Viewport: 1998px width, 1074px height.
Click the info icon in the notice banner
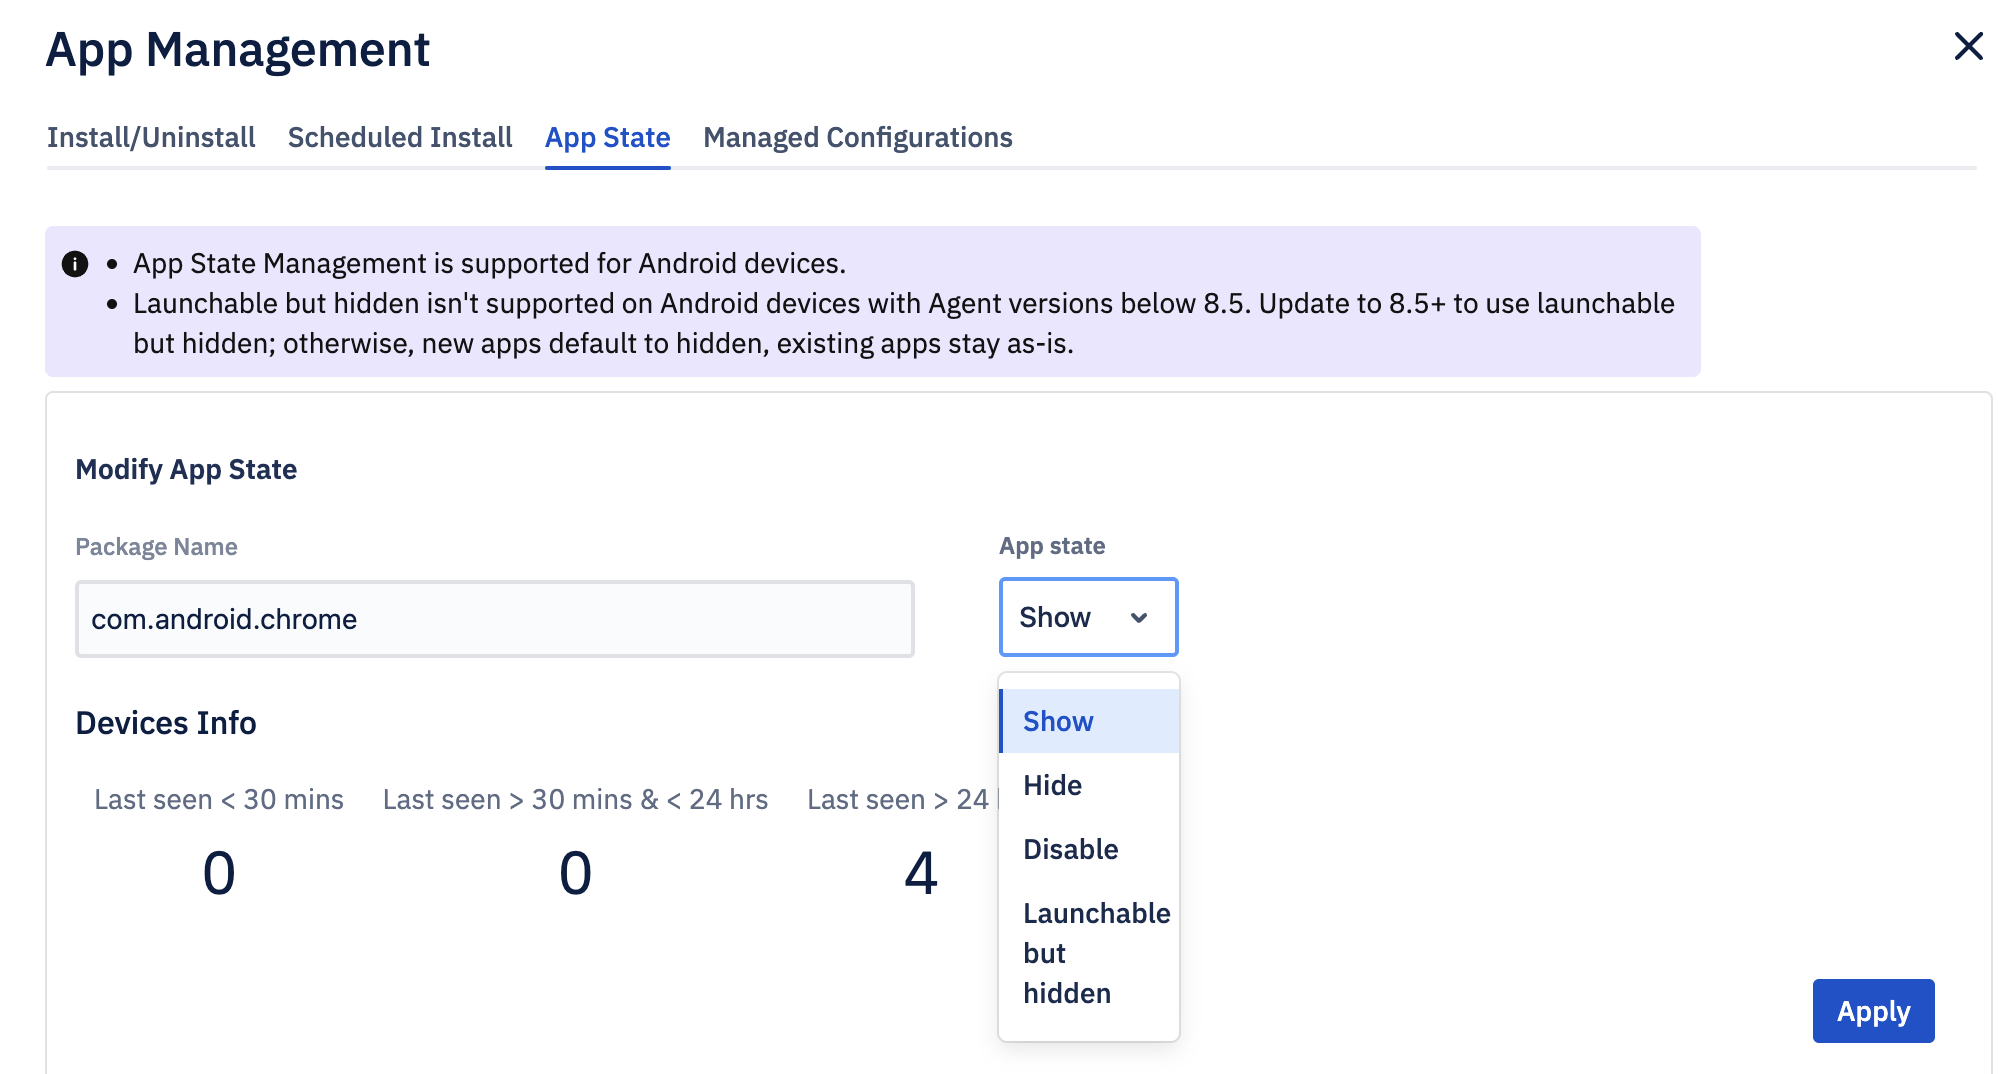coord(74,263)
